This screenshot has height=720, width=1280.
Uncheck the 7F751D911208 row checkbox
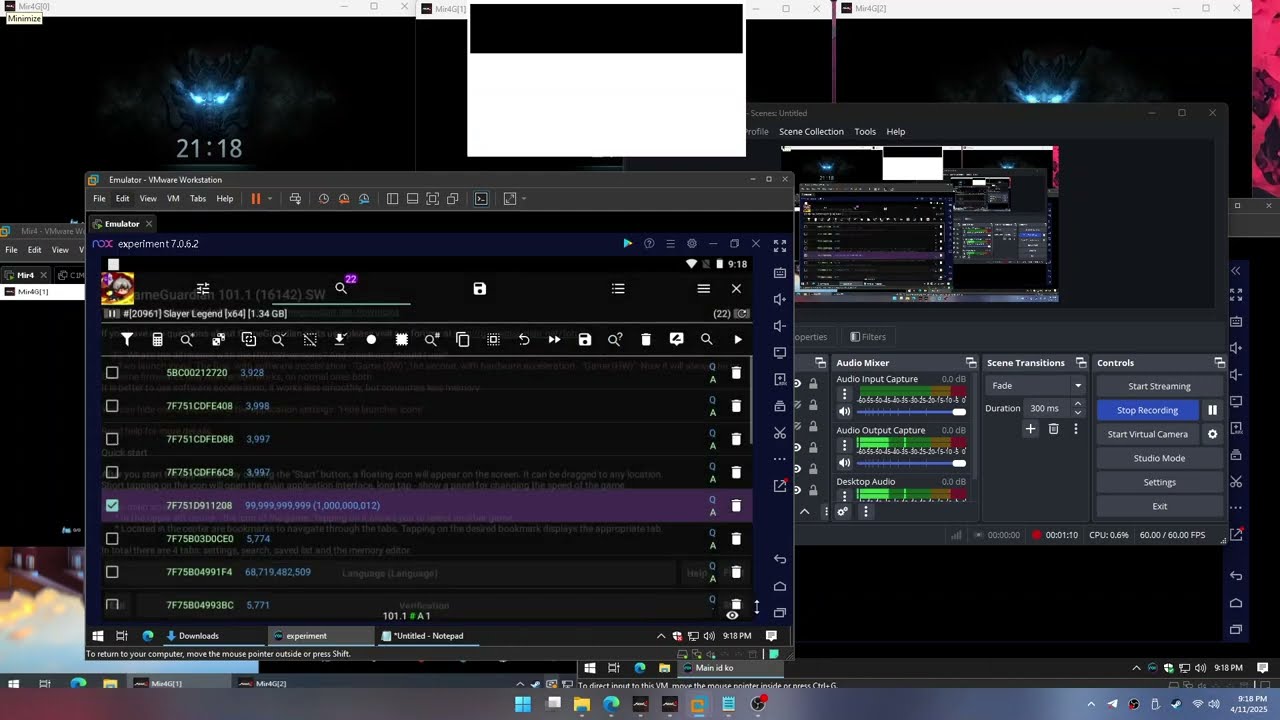click(x=112, y=505)
